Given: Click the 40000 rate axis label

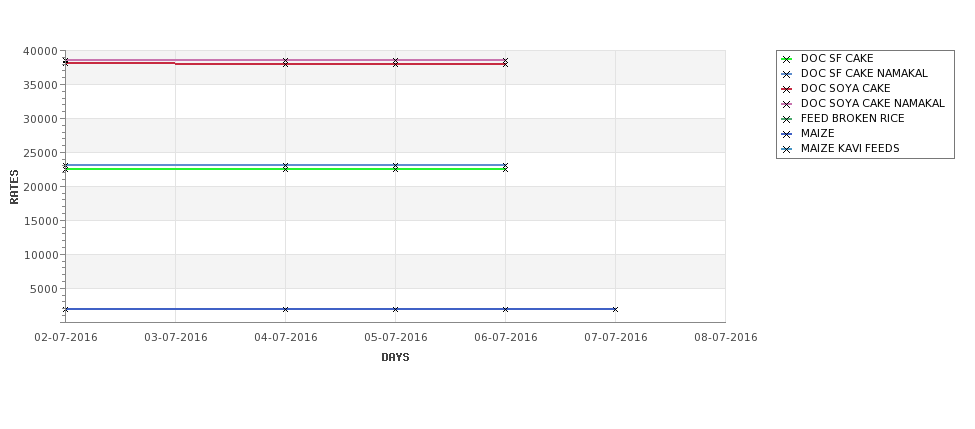Looking at the screenshot, I should (x=40, y=51).
